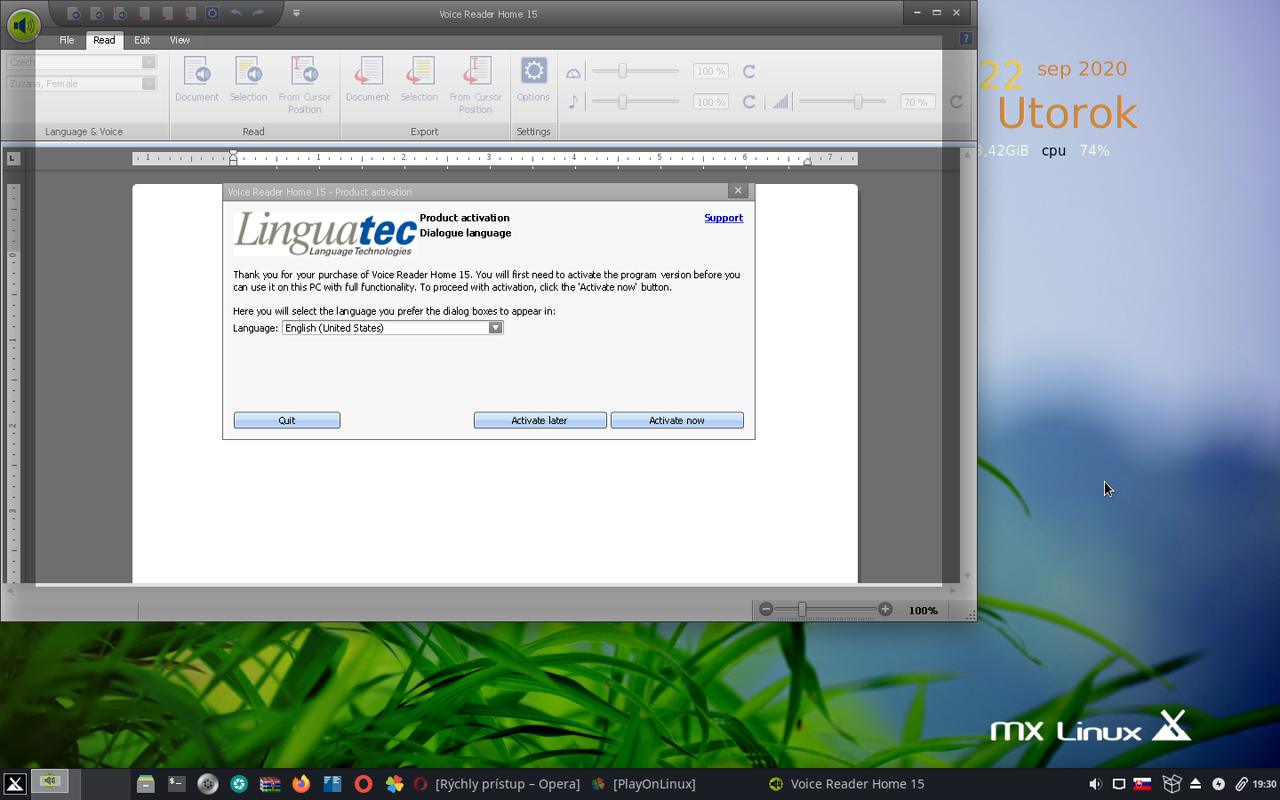The width and height of the screenshot is (1280, 800).
Task: Click Read From Cursor Position icon
Action: 304,72
